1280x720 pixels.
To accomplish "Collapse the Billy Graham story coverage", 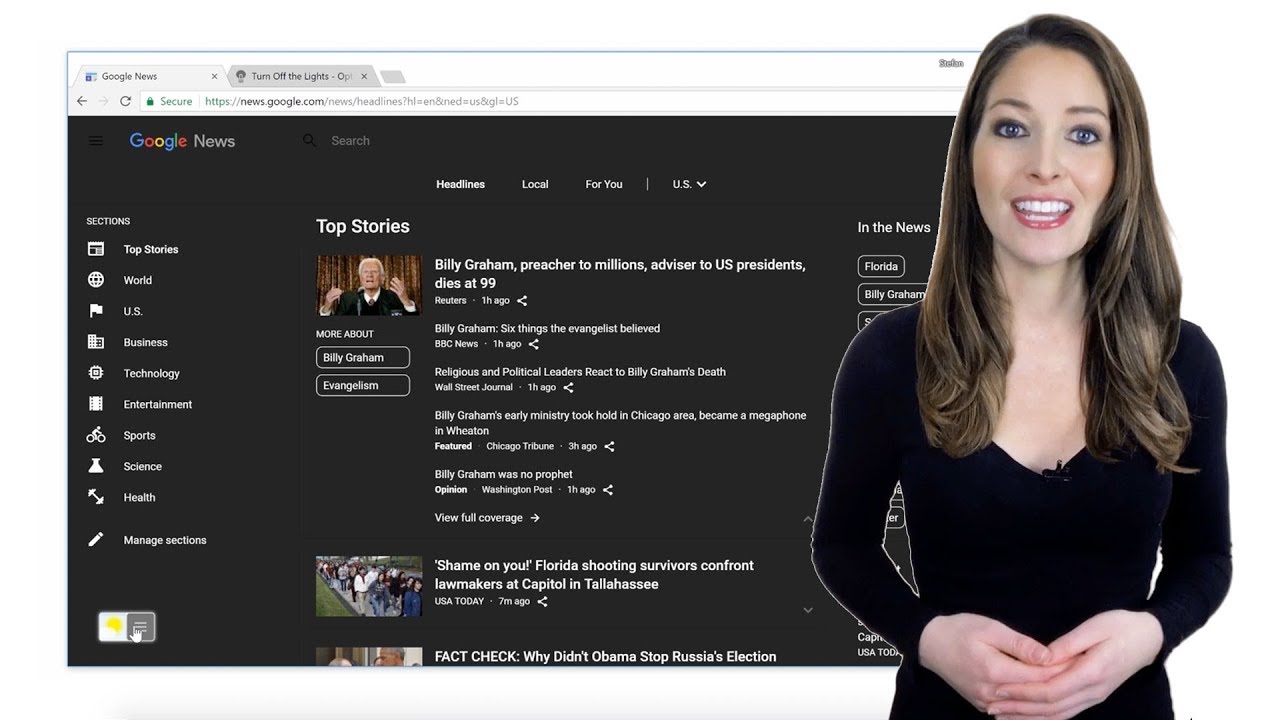I will tap(808, 519).
